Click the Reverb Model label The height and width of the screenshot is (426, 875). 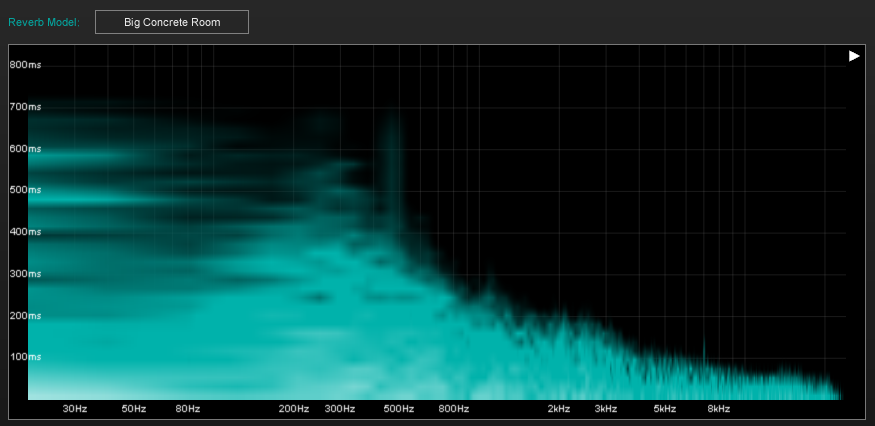44,22
